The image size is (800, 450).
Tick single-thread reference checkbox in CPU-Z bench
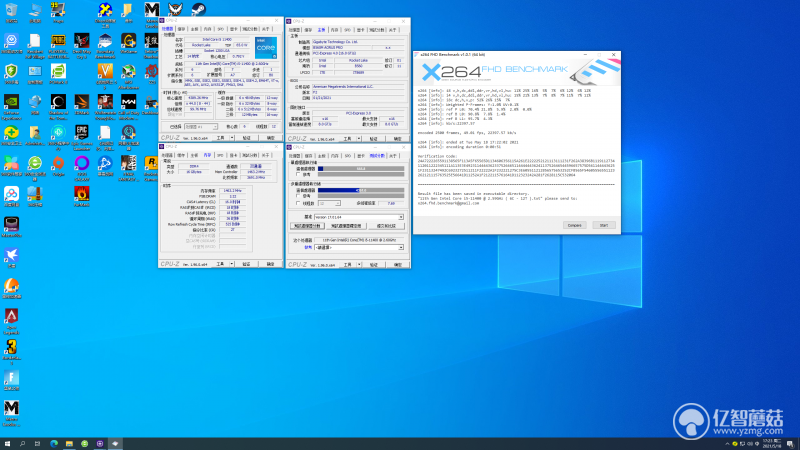[298, 174]
